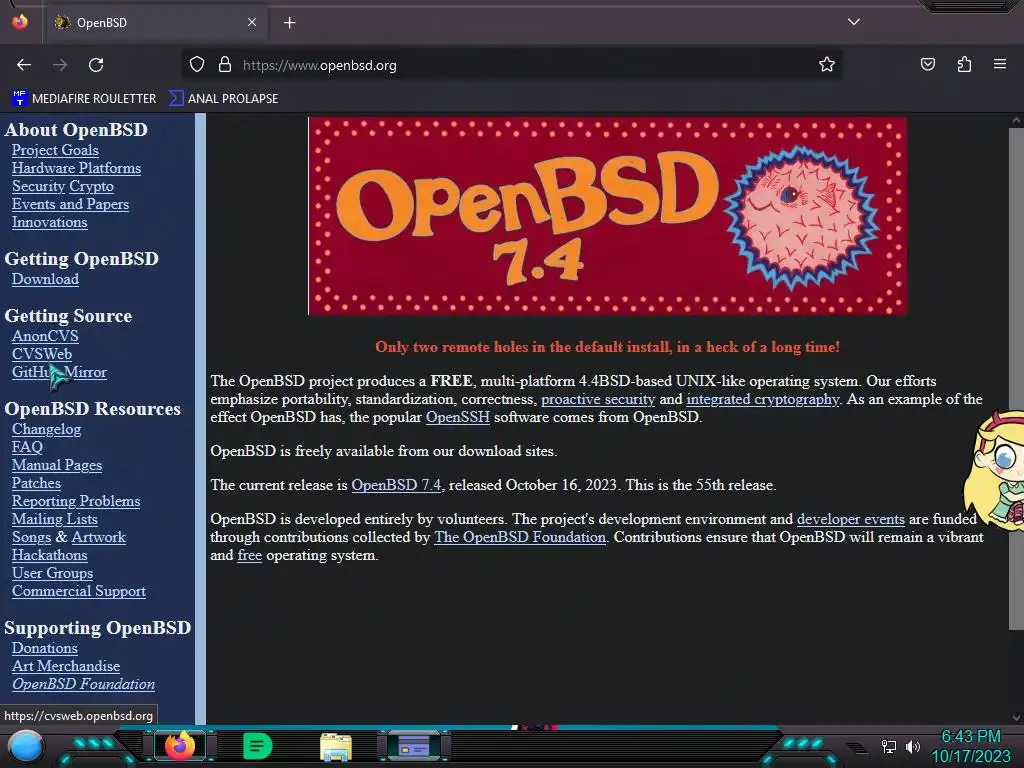Open Events and Papers link
1024x768 pixels.
pos(71,204)
